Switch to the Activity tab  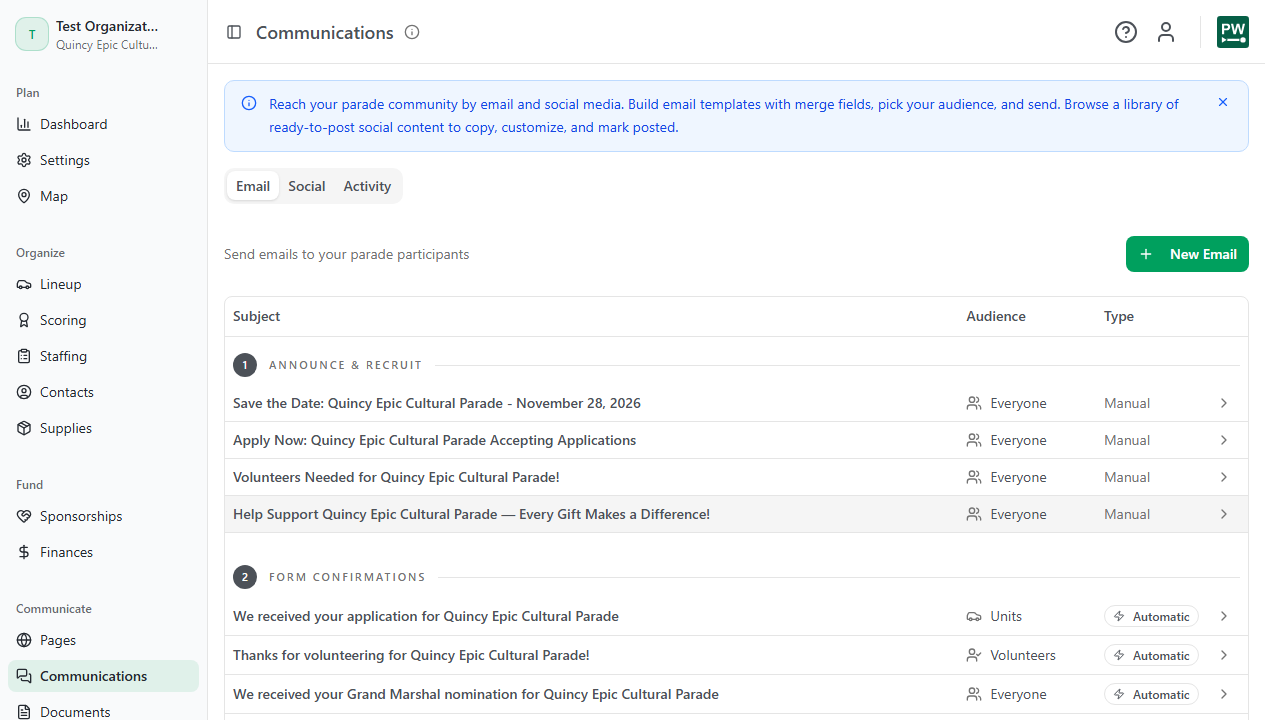367,186
